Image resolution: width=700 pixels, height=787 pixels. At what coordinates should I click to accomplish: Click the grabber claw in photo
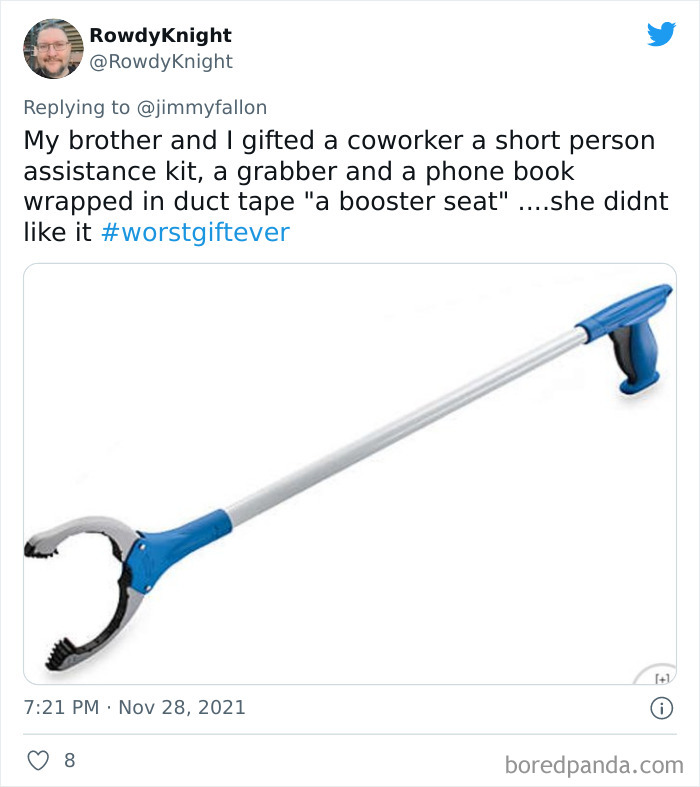pyautogui.click(x=83, y=592)
